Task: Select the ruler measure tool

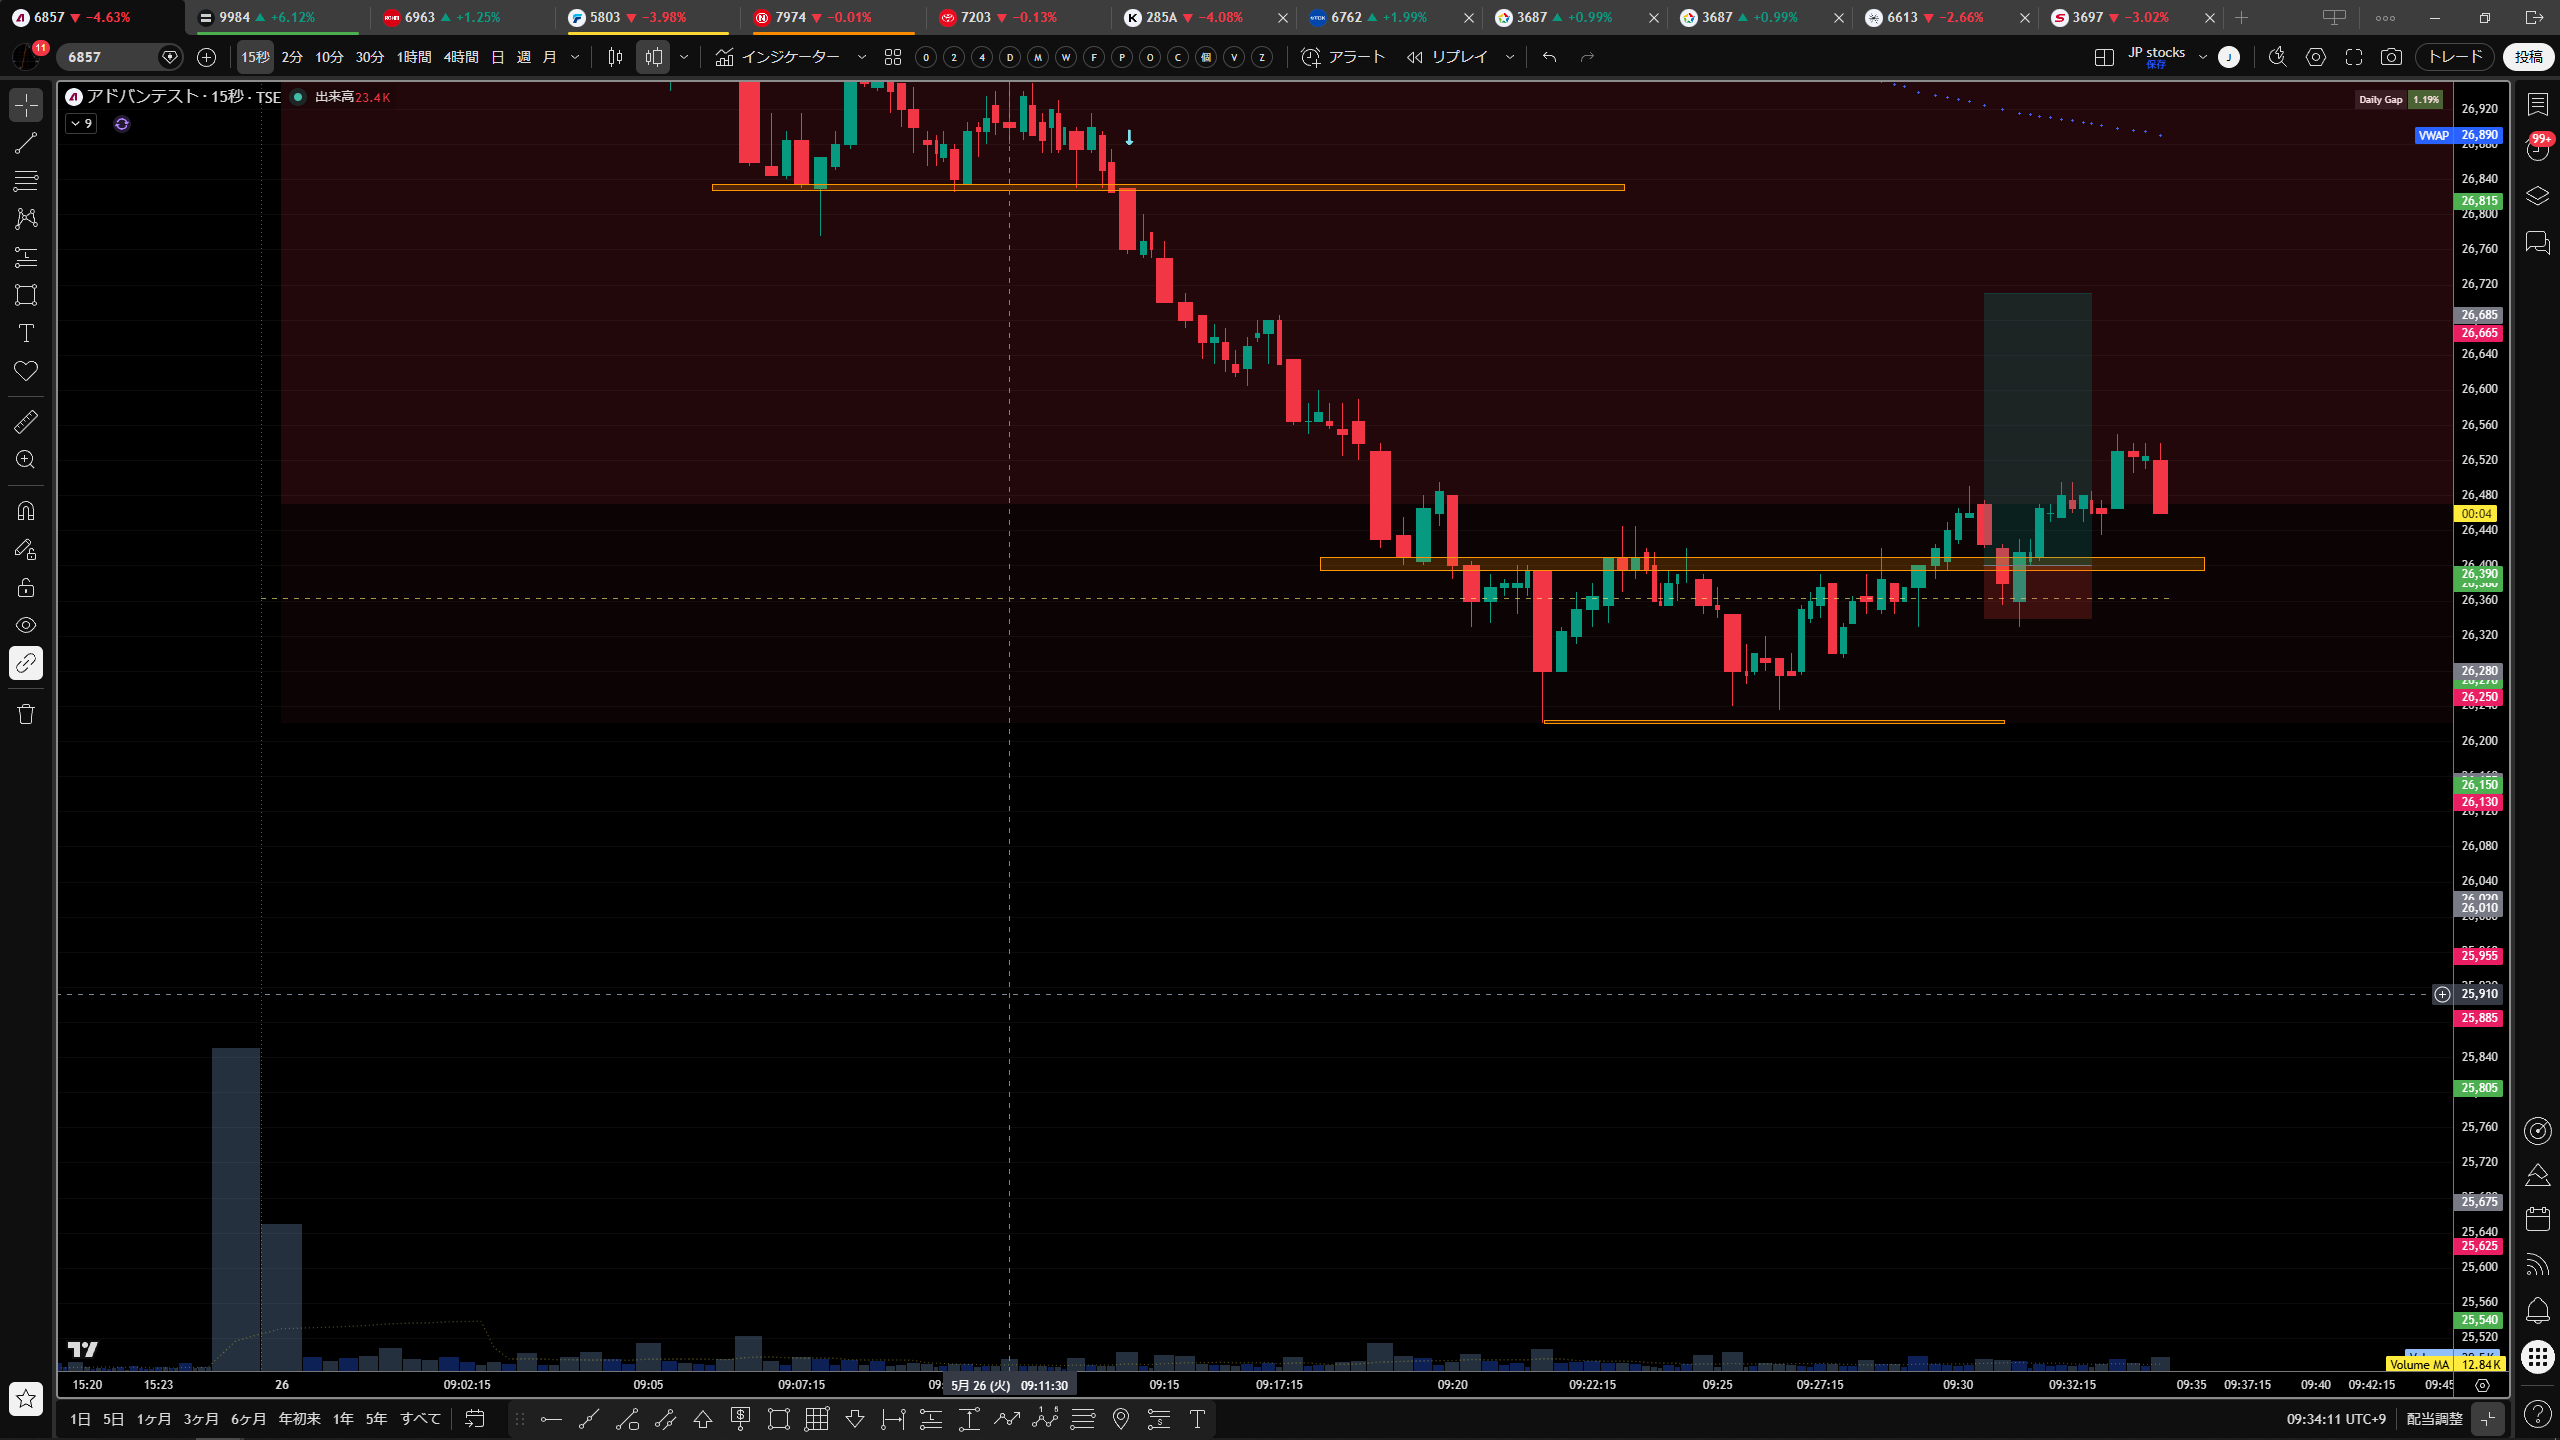Action: click(x=26, y=422)
